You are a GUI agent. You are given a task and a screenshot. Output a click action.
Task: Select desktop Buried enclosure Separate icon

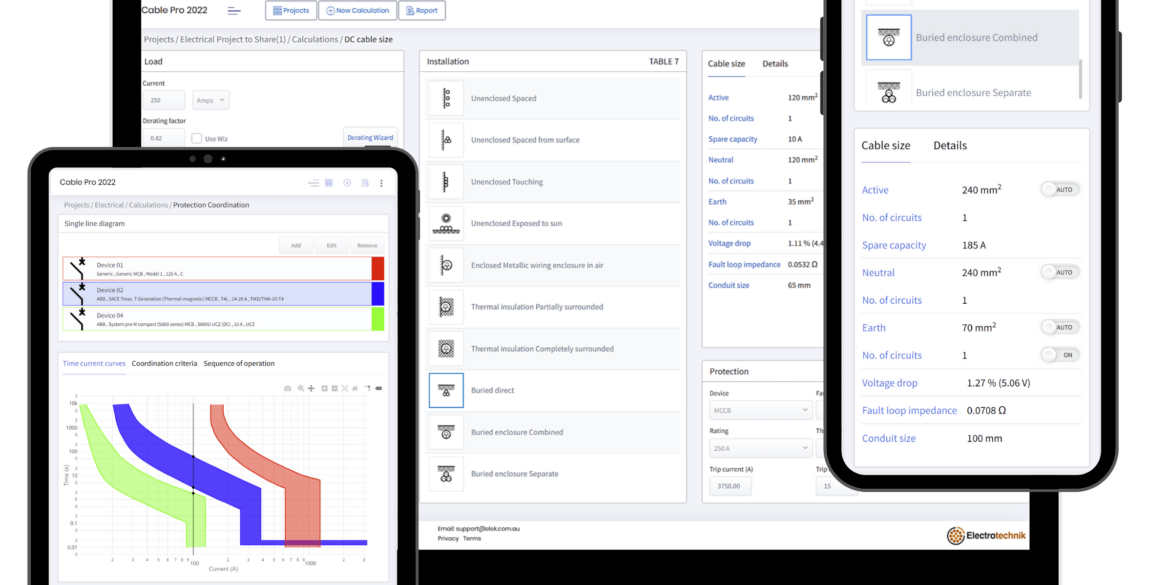(x=446, y=474)
